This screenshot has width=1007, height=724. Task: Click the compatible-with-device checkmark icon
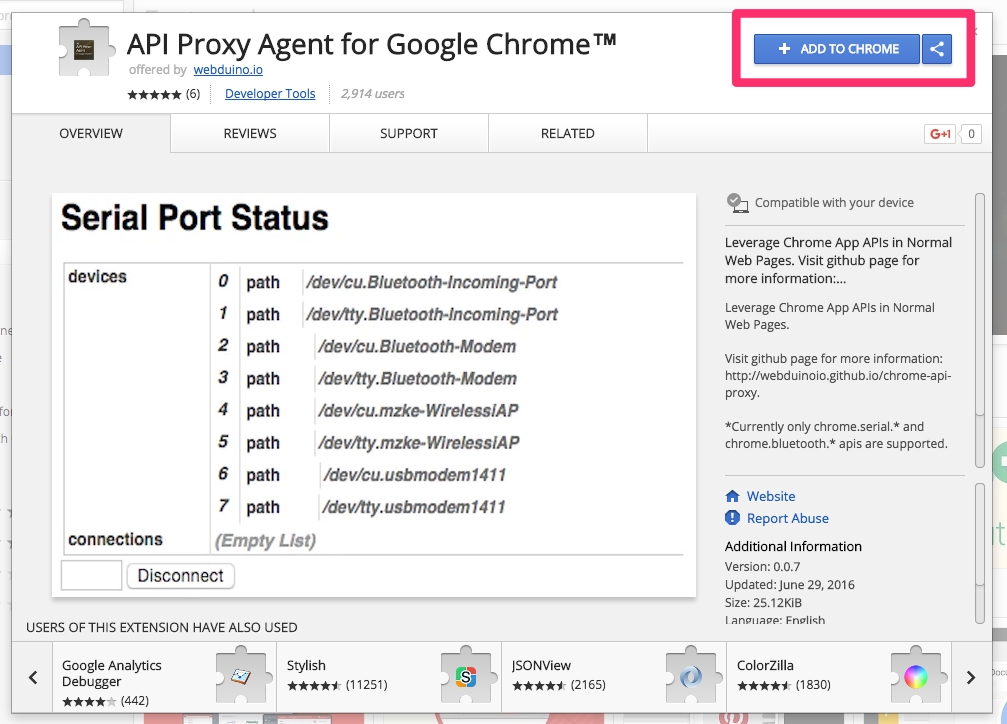point(737,203)
